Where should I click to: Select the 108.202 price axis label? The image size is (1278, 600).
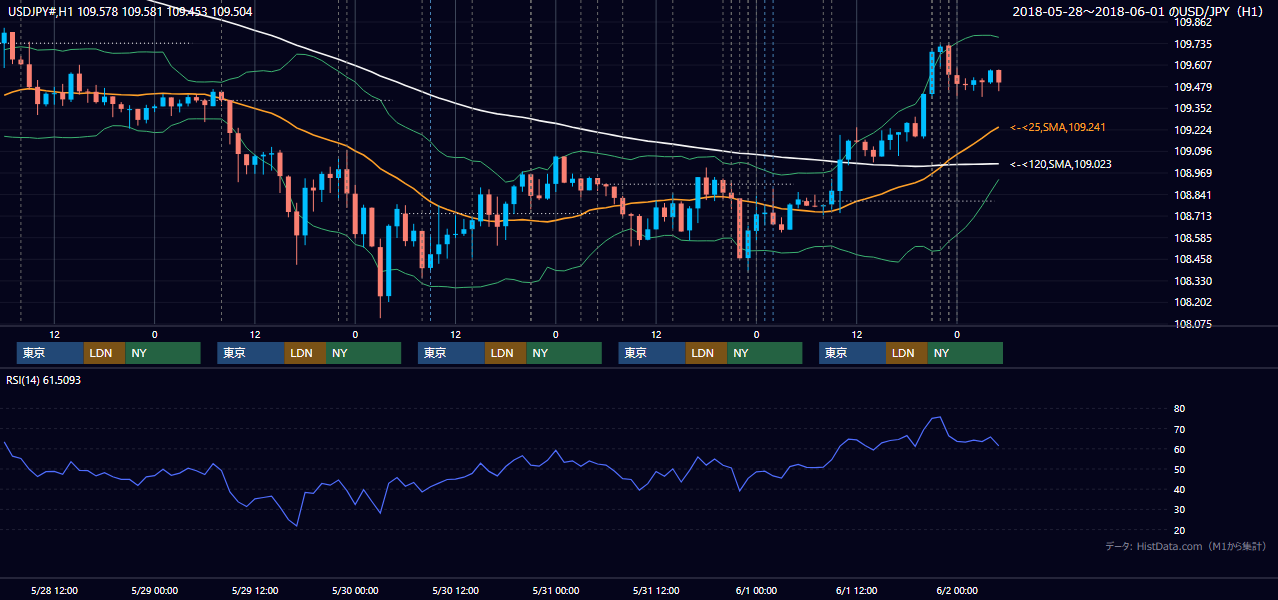1193,302
